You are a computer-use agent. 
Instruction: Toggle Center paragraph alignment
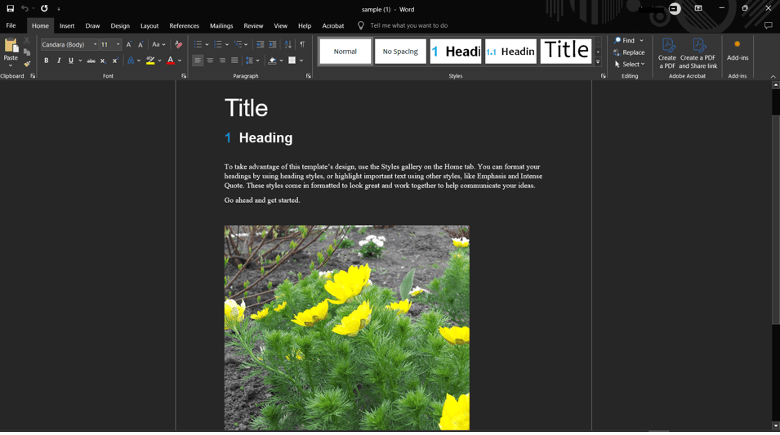click(x=210, y=61)
